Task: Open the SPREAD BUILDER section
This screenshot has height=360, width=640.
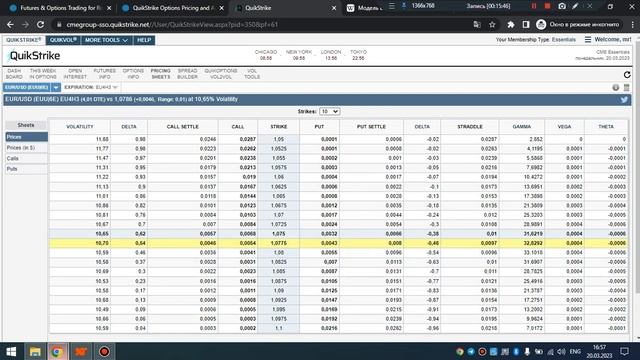Action: [187, 74]
